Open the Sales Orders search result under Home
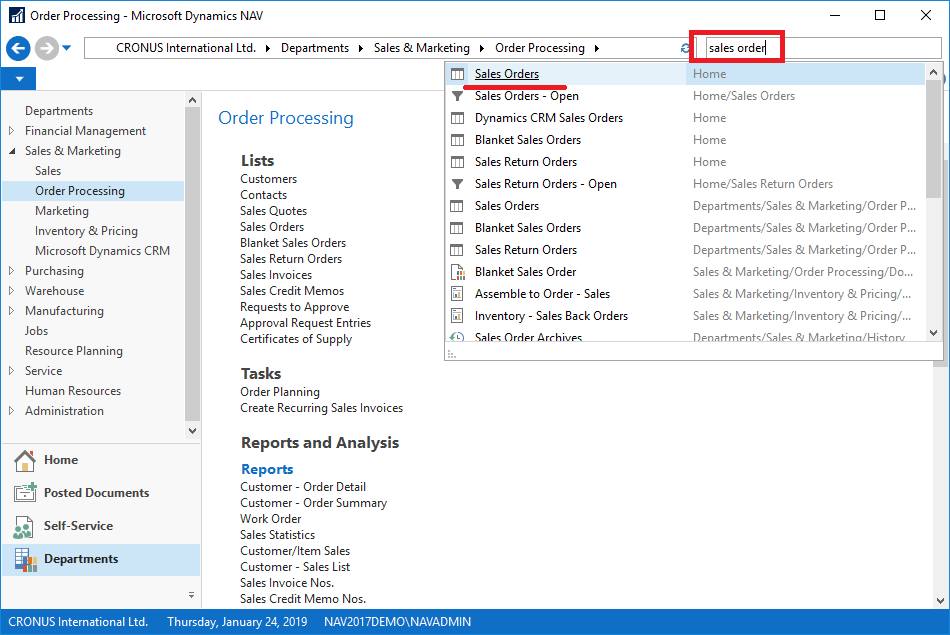The height and width of the screenshot is (635, 950). pos(507,74)
